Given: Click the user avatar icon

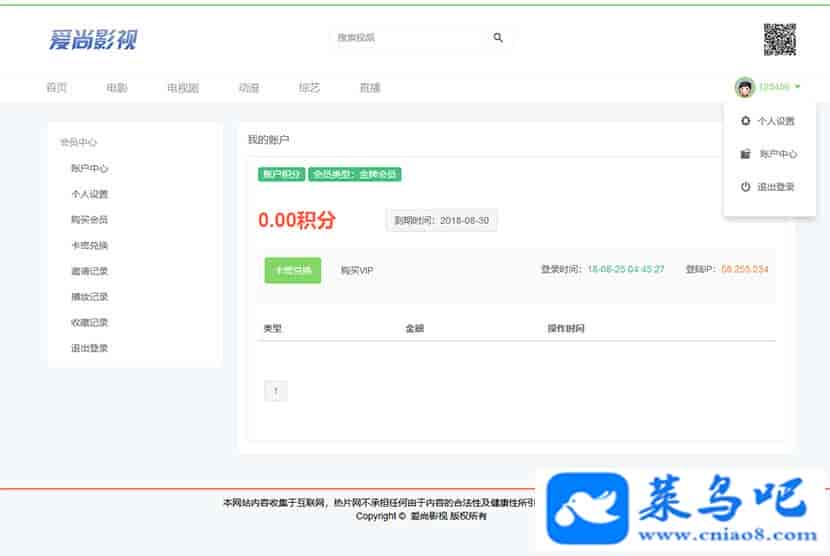Looking at the screenshot, I should [x=745, y=88].
